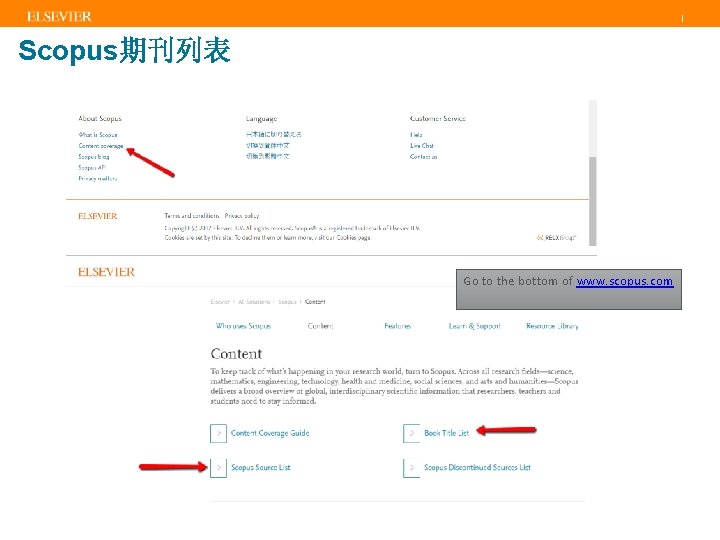Click the chevron icon beside Book Title List

[412, 433]
